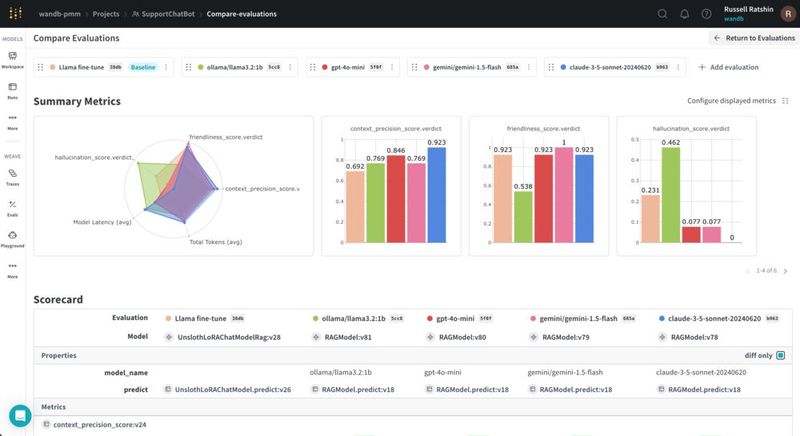Grab the drag handle on claude-3-5-sonnet chip

[551, 67]
